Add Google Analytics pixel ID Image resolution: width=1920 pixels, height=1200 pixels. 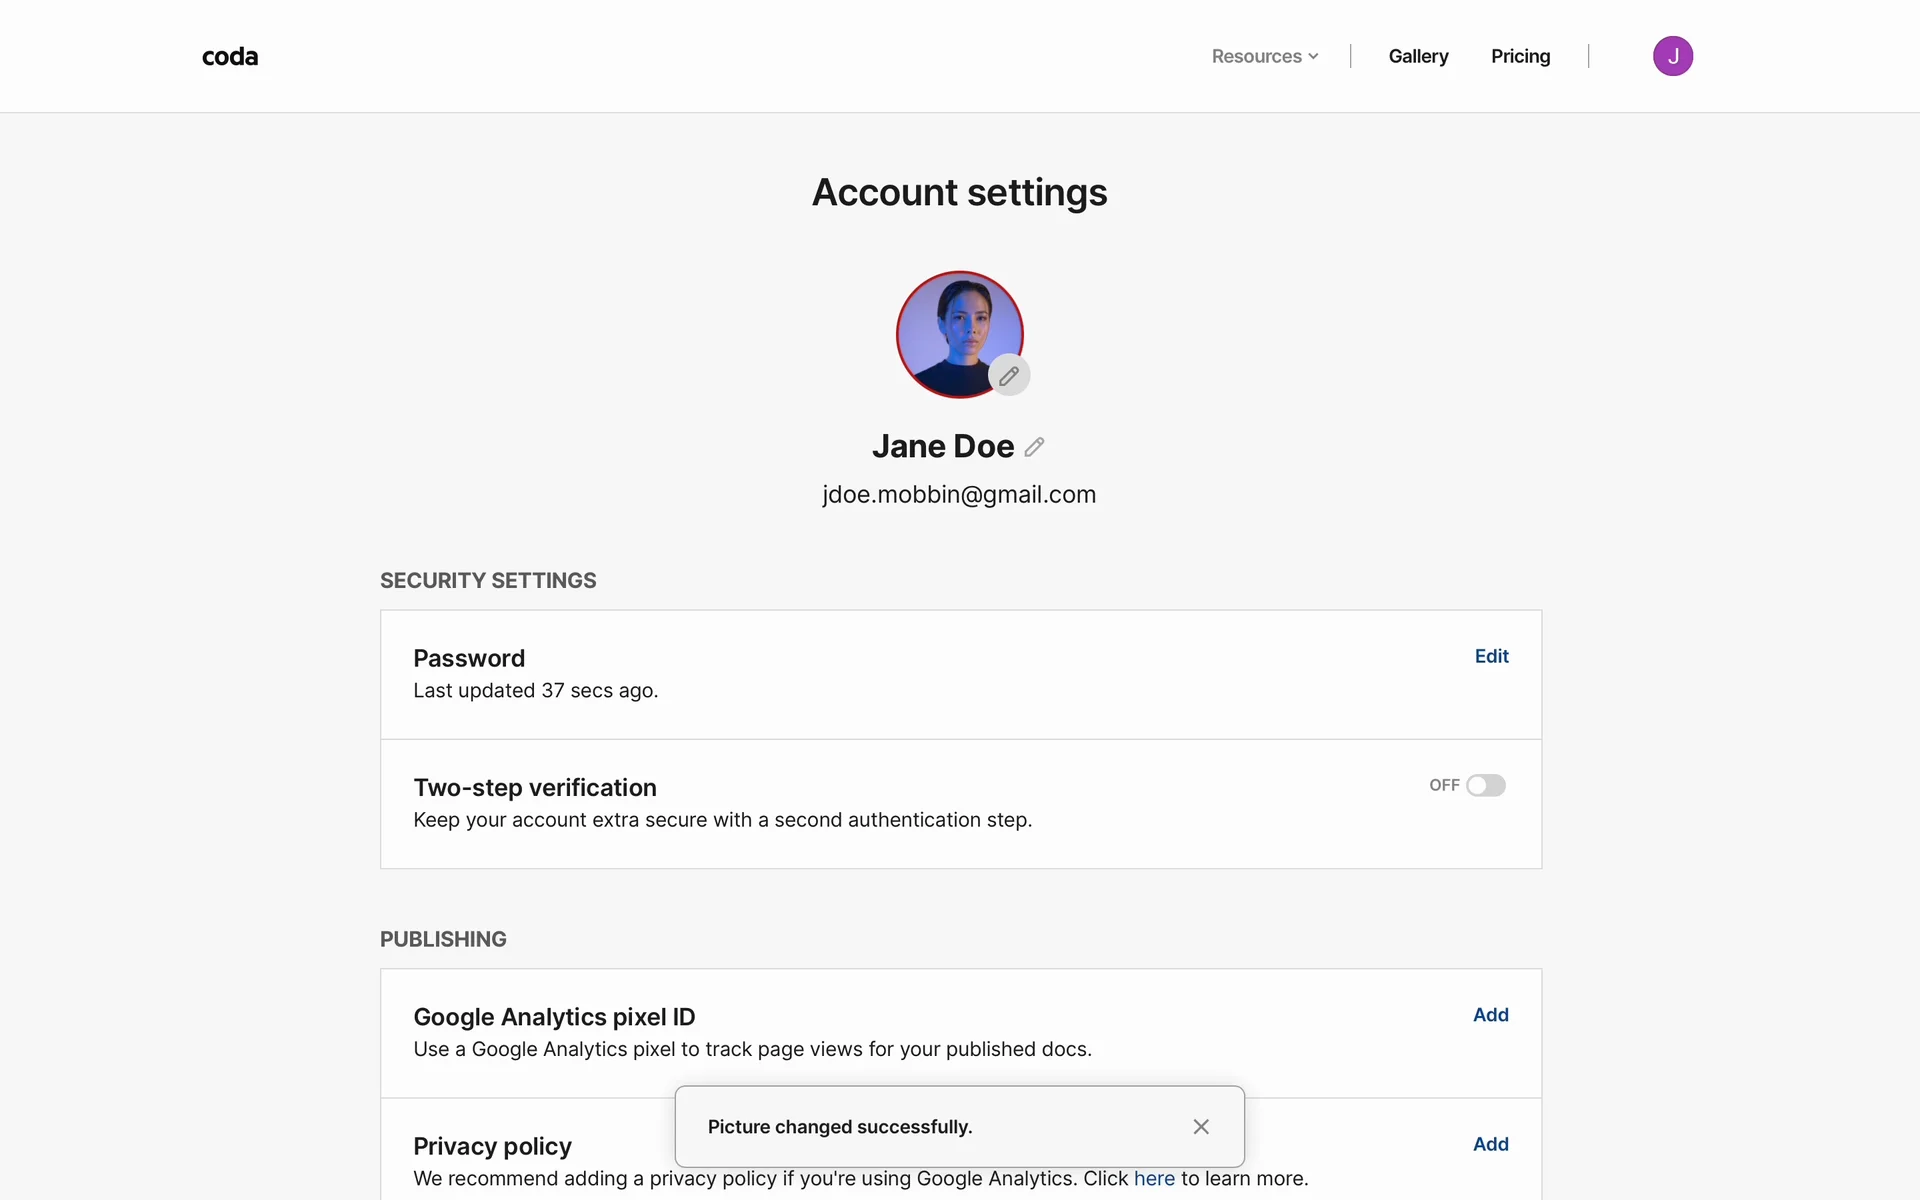pos(1490,1015)
